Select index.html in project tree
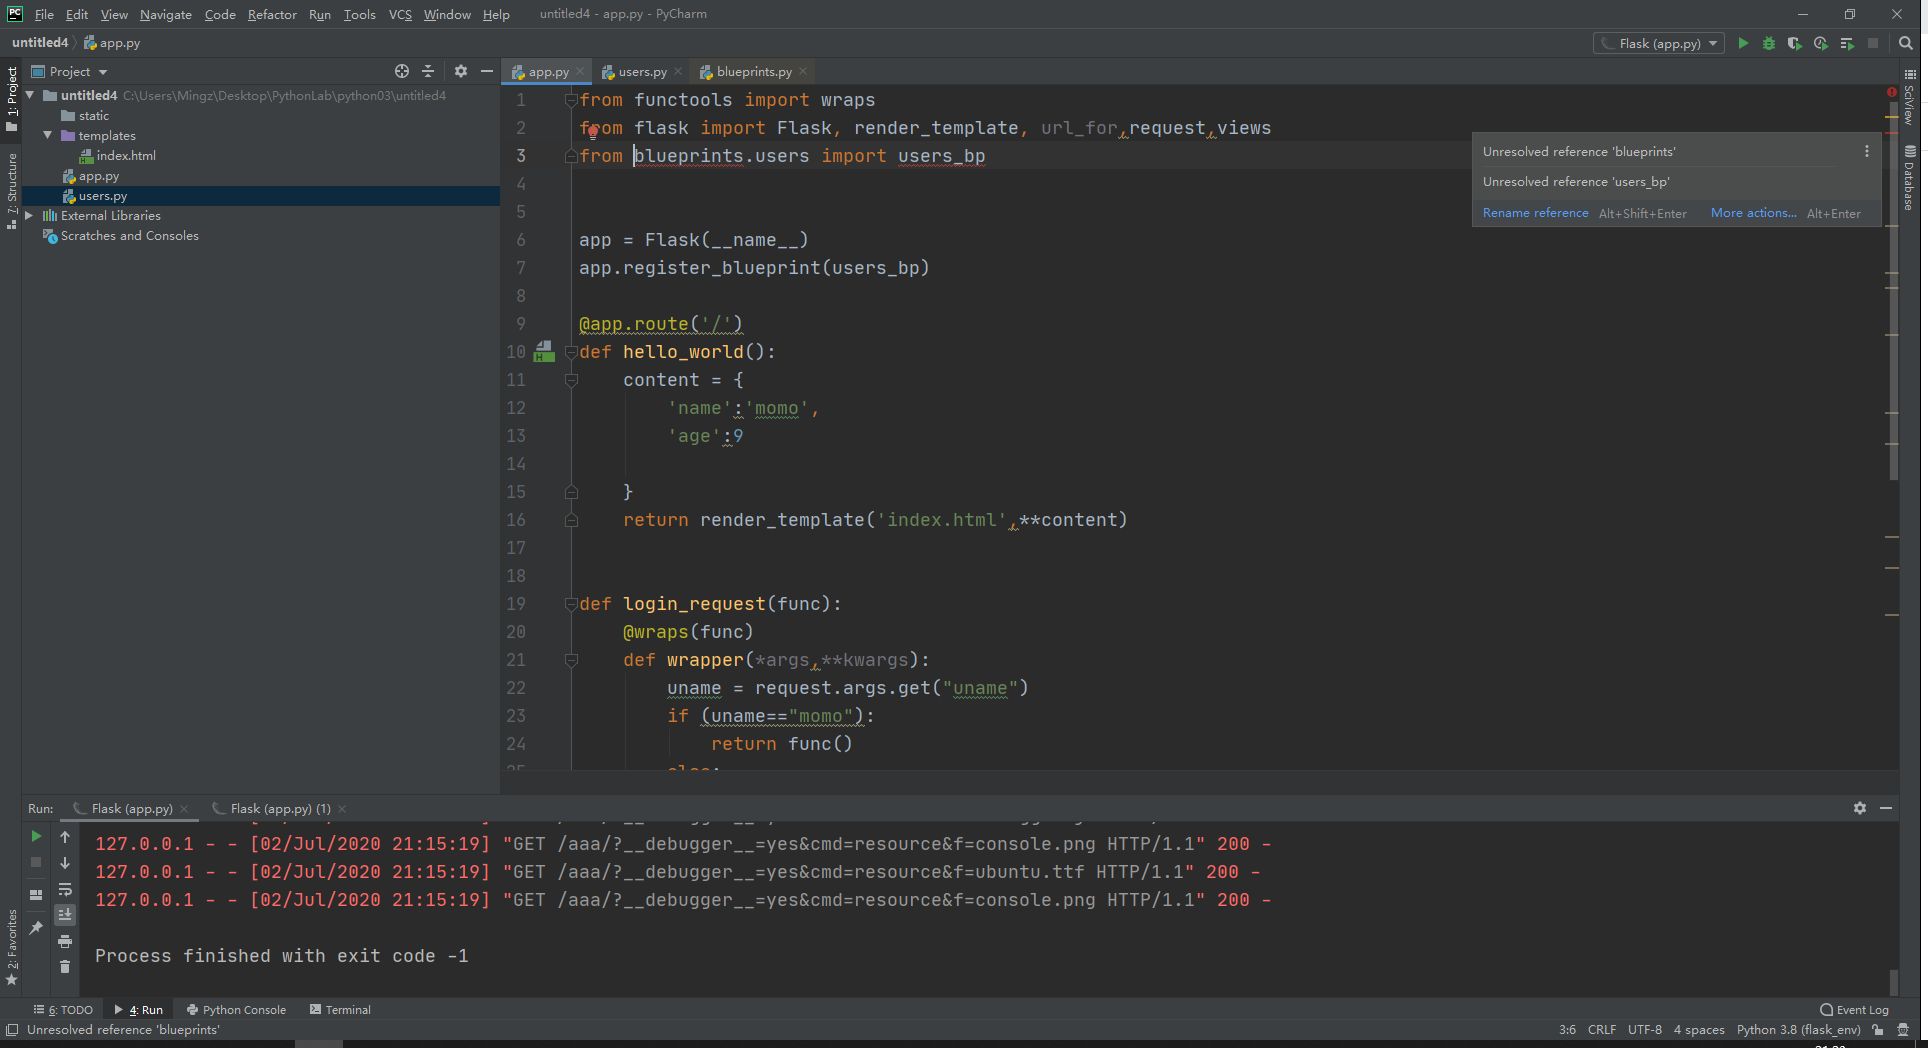Viewport: 1928px width, 1048px height. (x=126, y=155)
